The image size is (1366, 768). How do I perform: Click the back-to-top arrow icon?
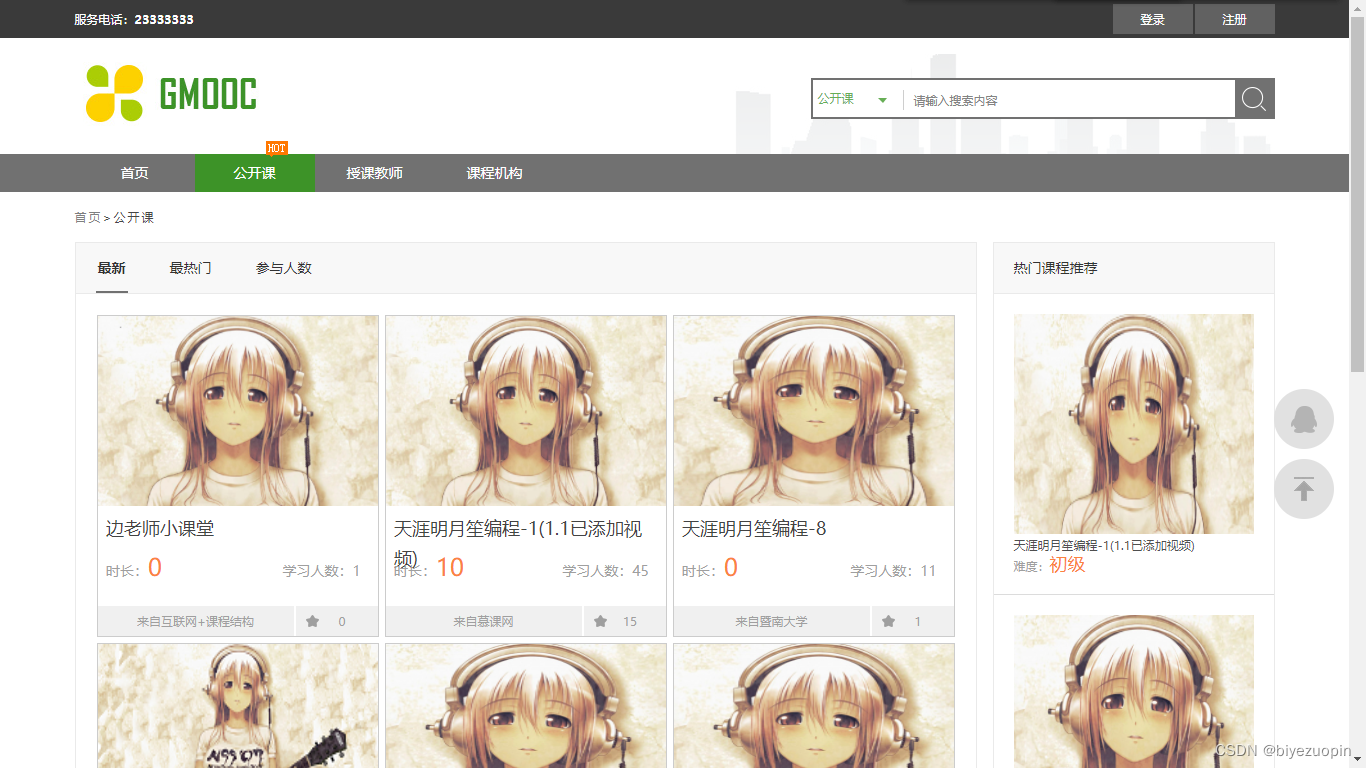1303,489
